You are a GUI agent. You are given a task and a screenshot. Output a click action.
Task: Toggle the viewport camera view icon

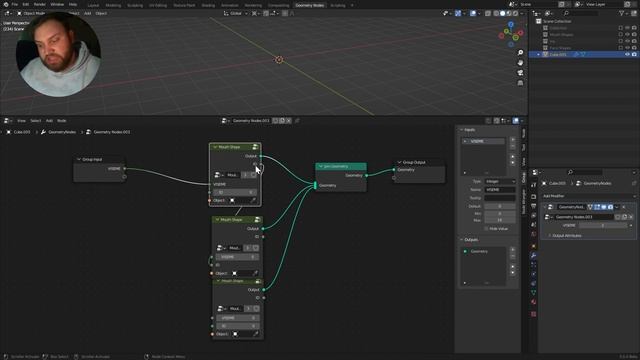click(520, 73)
